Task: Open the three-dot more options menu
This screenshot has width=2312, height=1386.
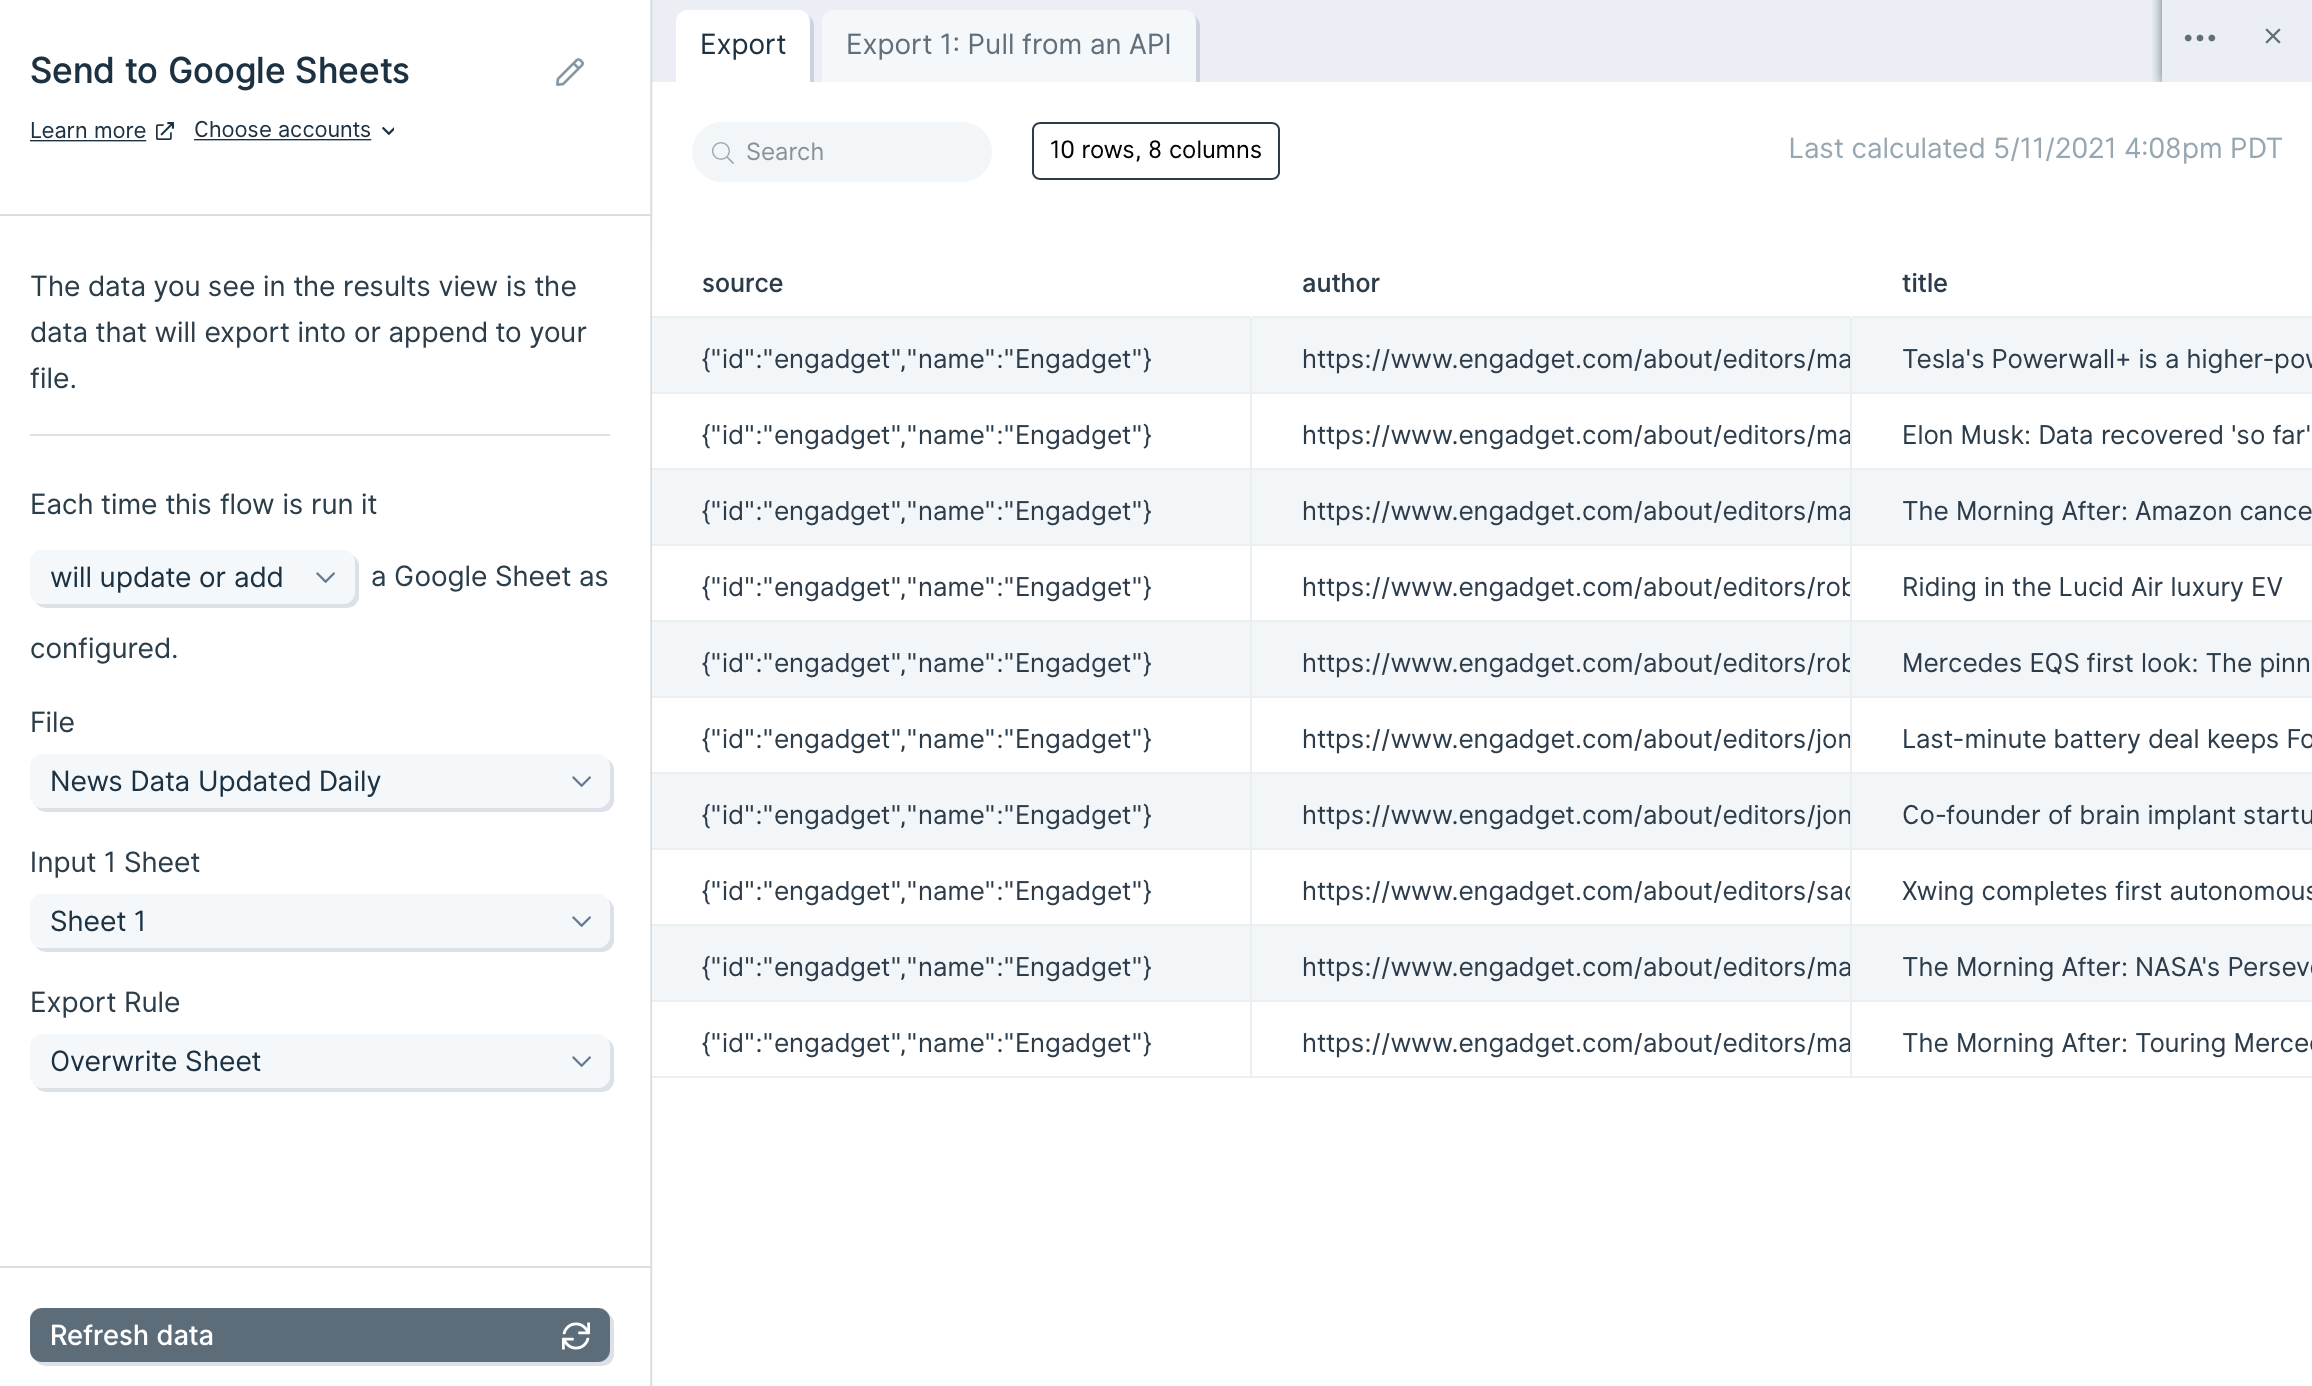Action: (2199, 38)
